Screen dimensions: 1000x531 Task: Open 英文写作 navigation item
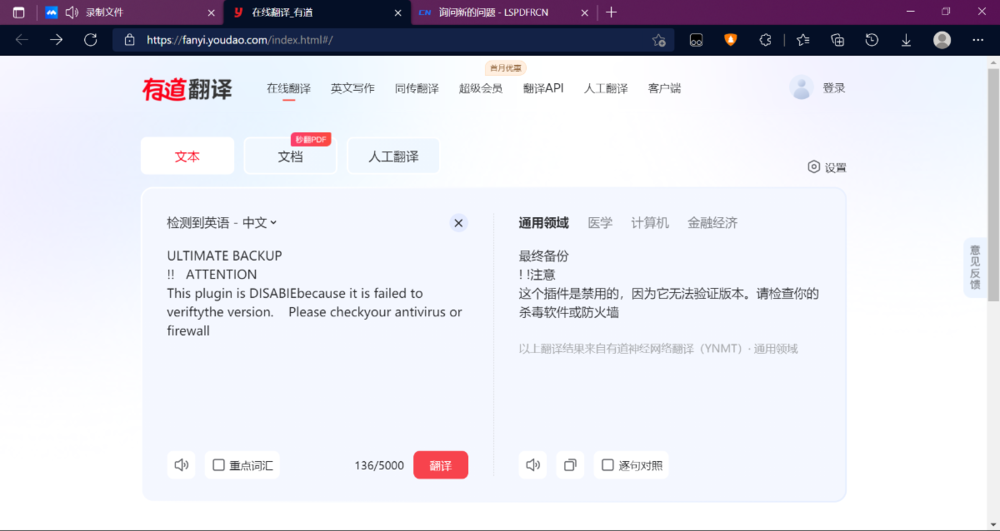(353, 89)
